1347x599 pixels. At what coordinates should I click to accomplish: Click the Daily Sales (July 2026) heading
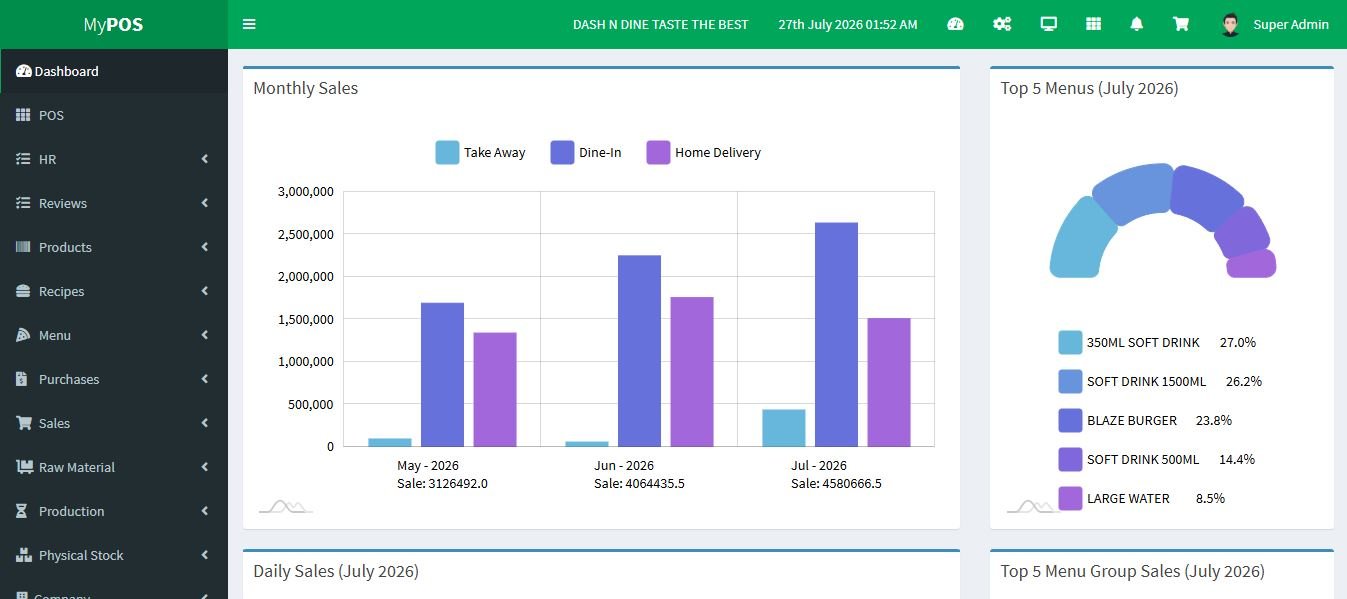pos(336,571)
